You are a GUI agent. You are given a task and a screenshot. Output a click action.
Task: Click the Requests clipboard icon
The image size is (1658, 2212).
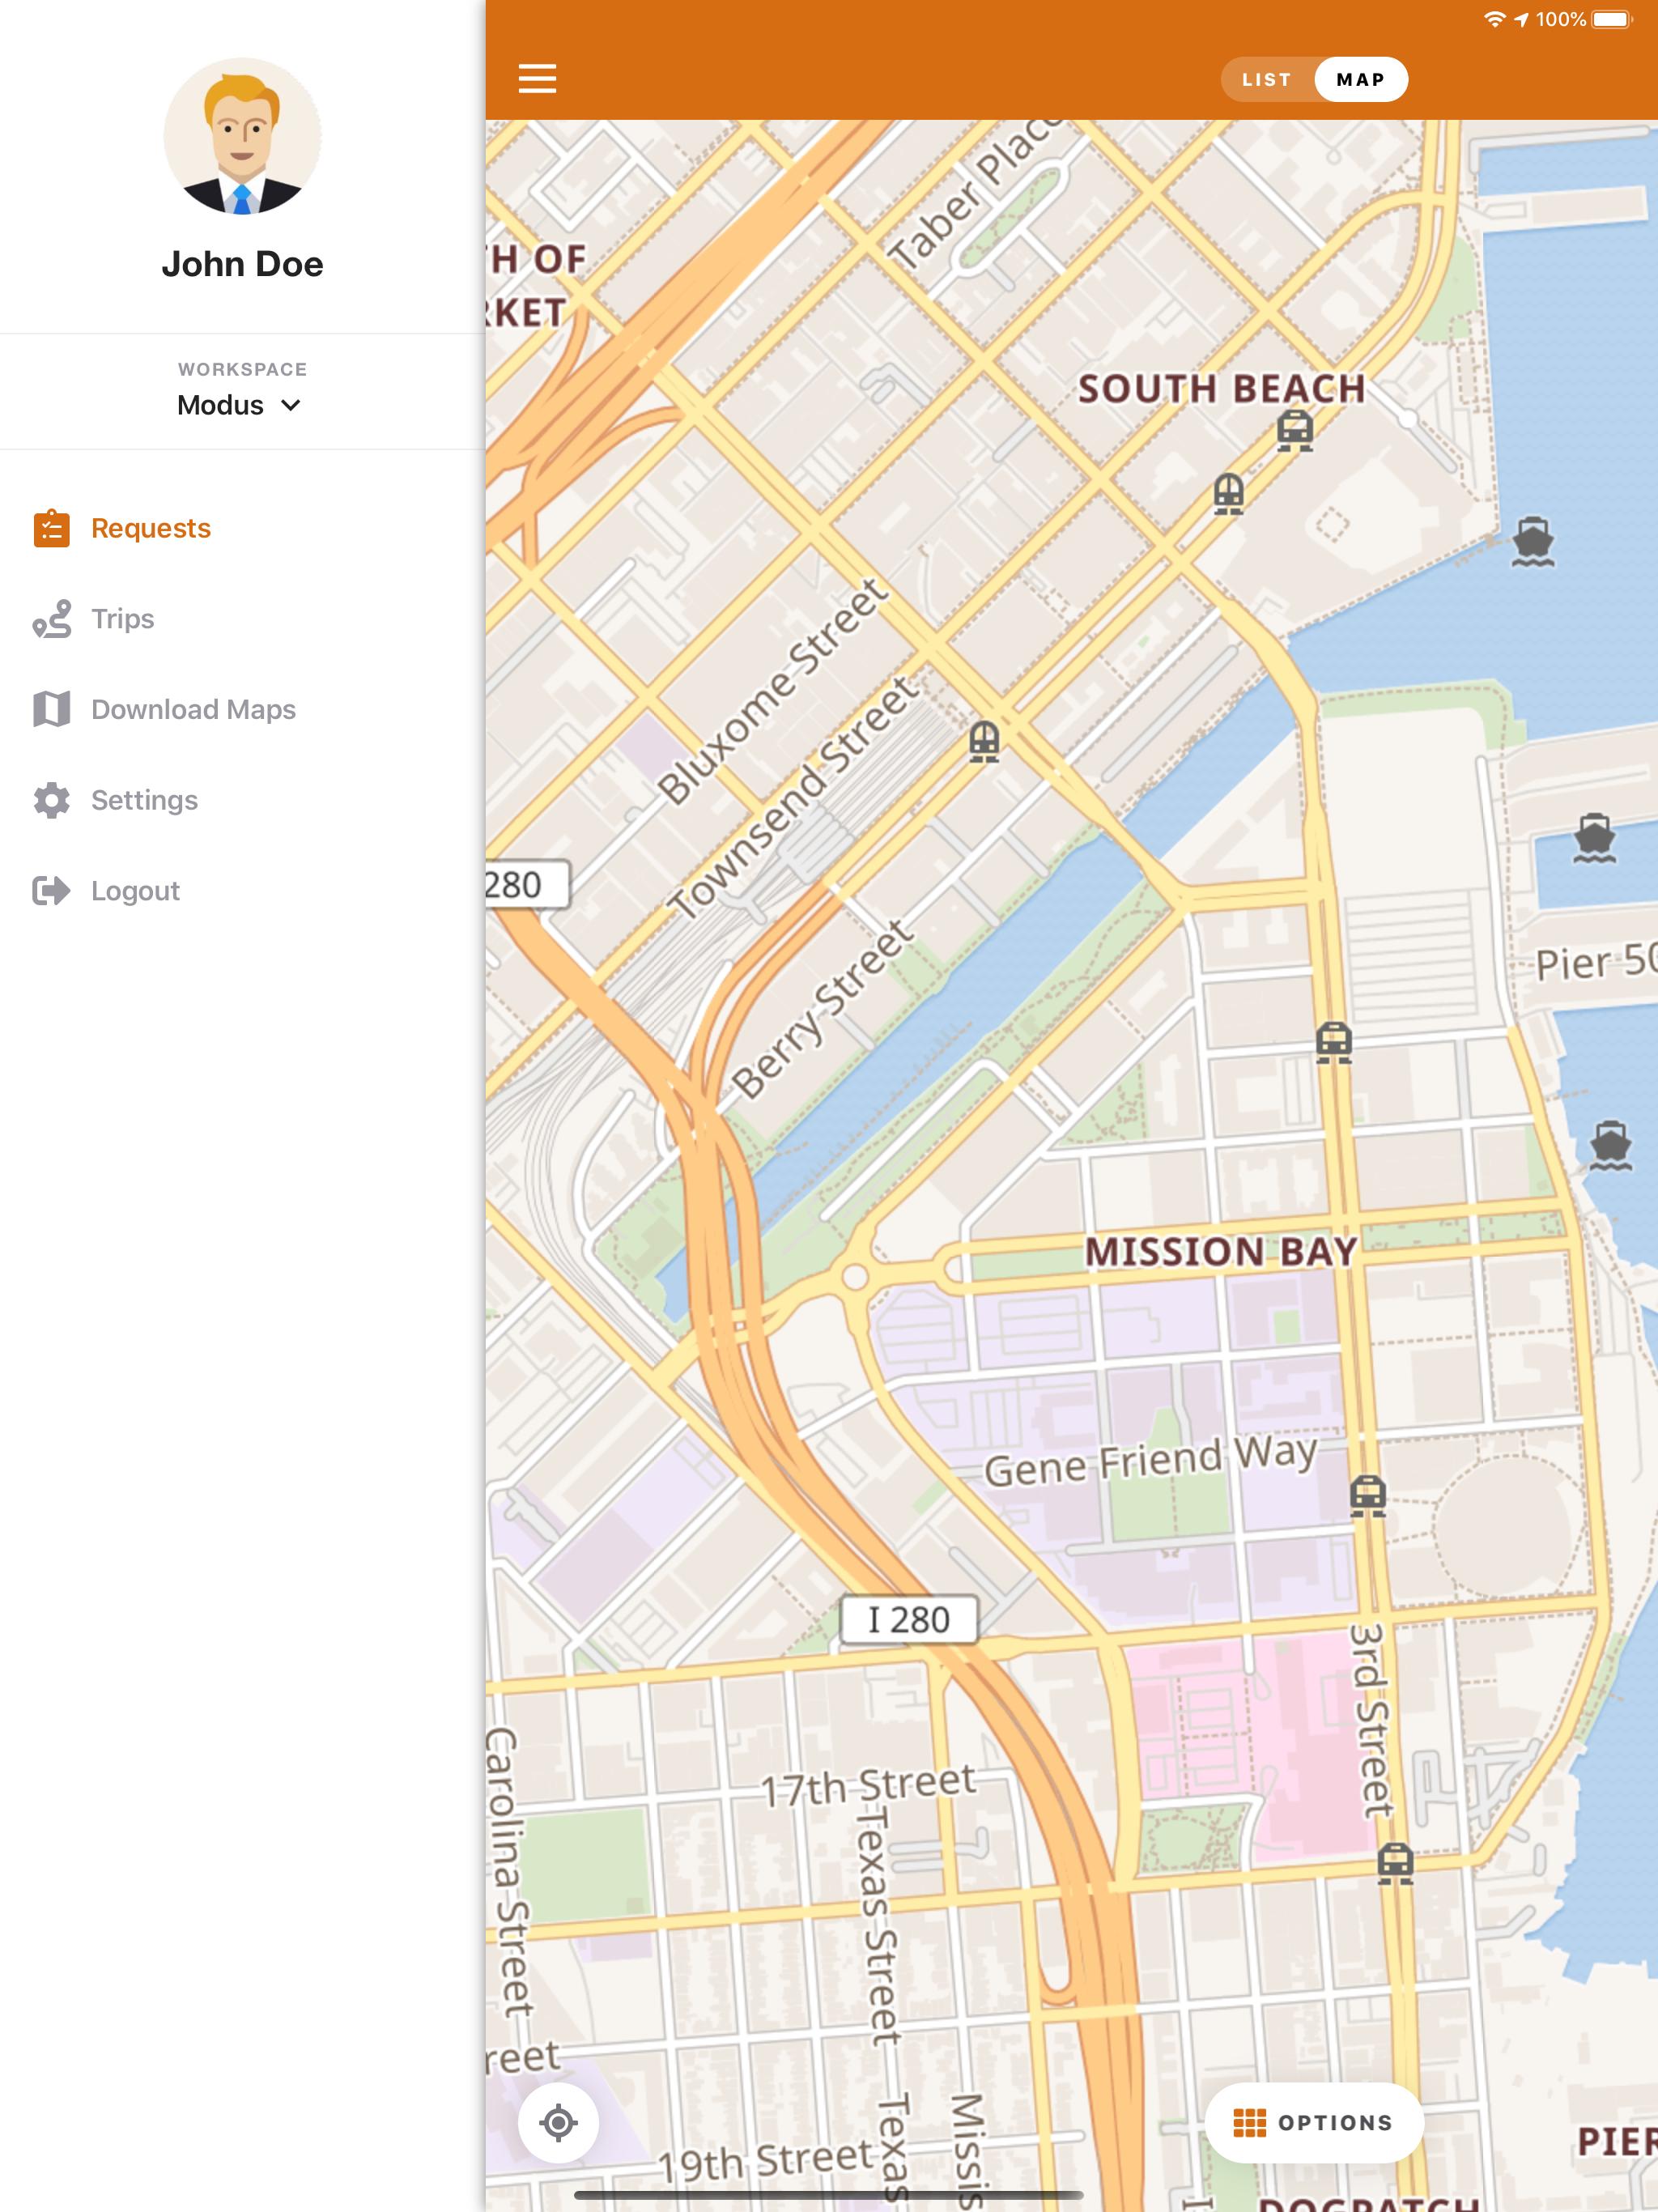coord(52,528)
